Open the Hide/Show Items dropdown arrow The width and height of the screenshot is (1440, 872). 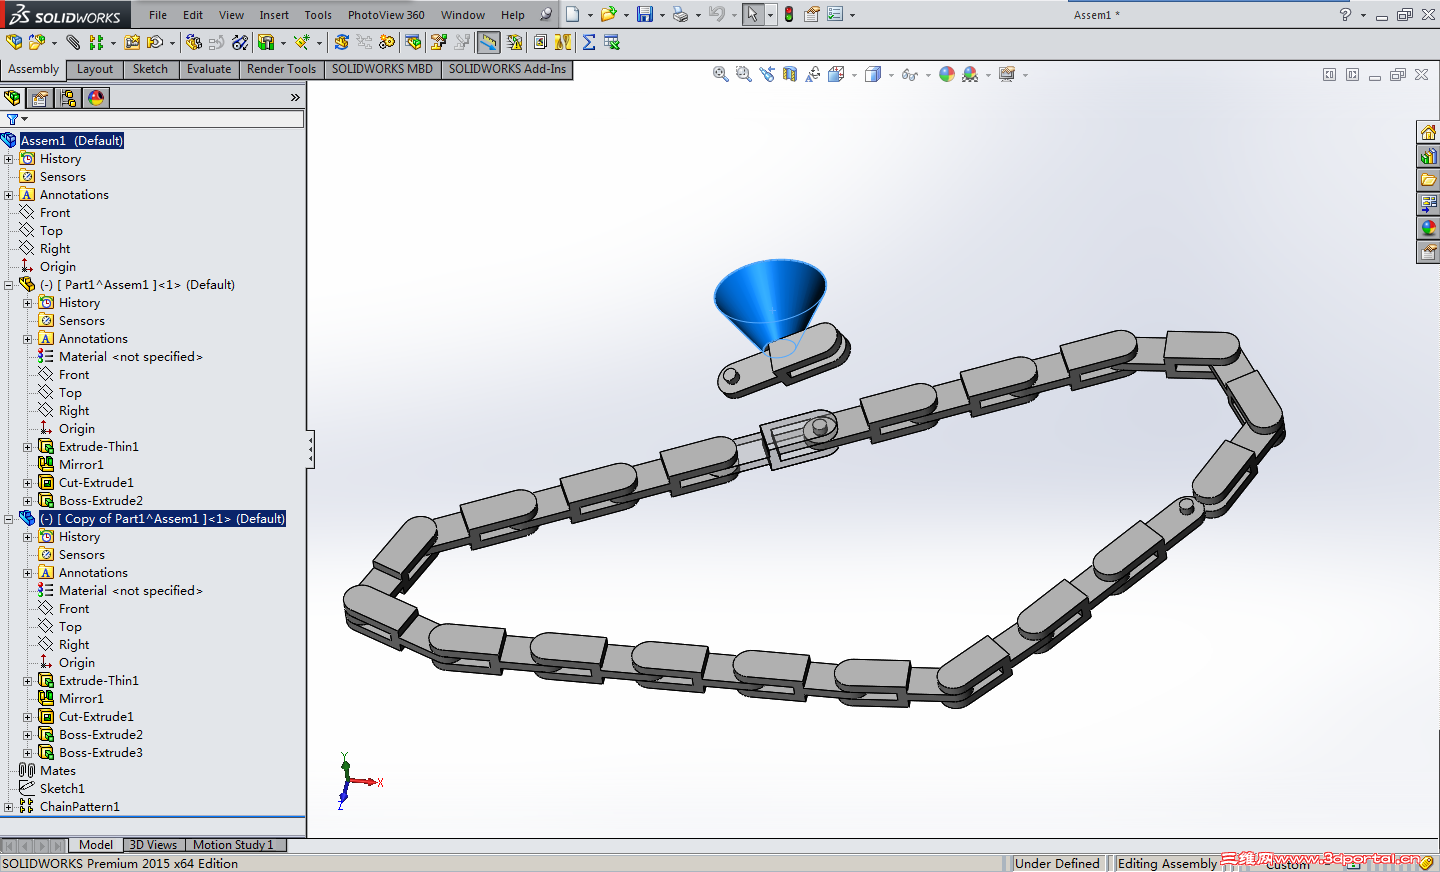[x=928, y=75]
